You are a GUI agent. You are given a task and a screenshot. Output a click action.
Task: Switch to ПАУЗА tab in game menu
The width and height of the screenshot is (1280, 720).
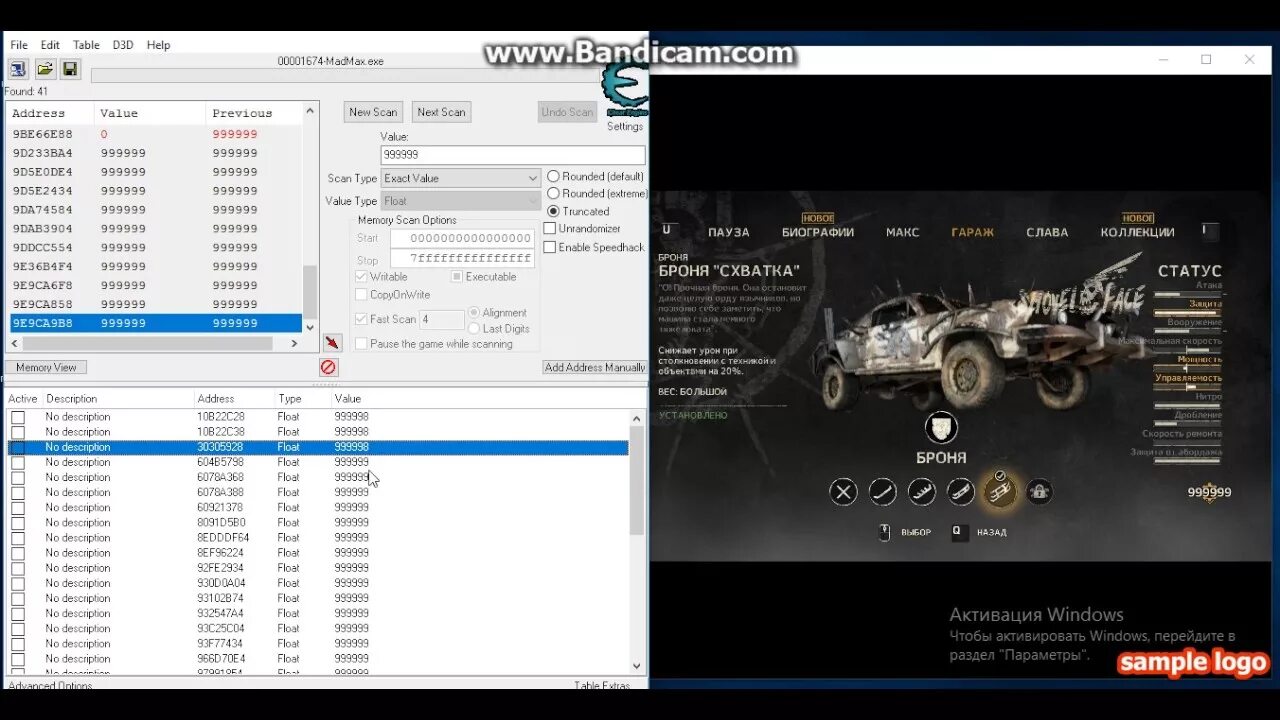tap(729, 232)
